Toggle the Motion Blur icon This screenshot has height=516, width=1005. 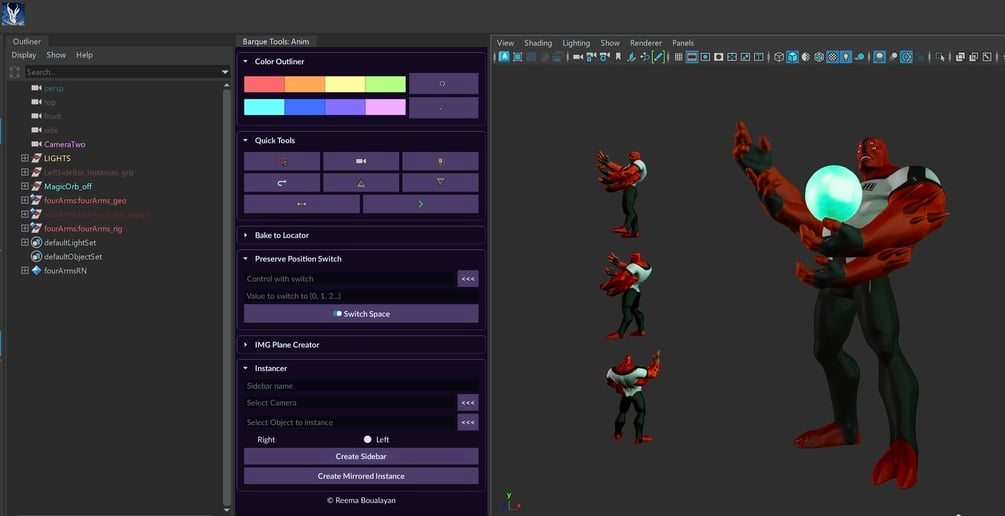click(x=893, y=56)
